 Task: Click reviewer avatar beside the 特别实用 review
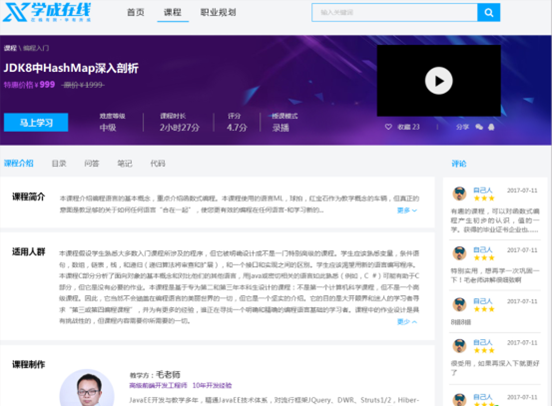pyautogui.click(x=459, y=253)
